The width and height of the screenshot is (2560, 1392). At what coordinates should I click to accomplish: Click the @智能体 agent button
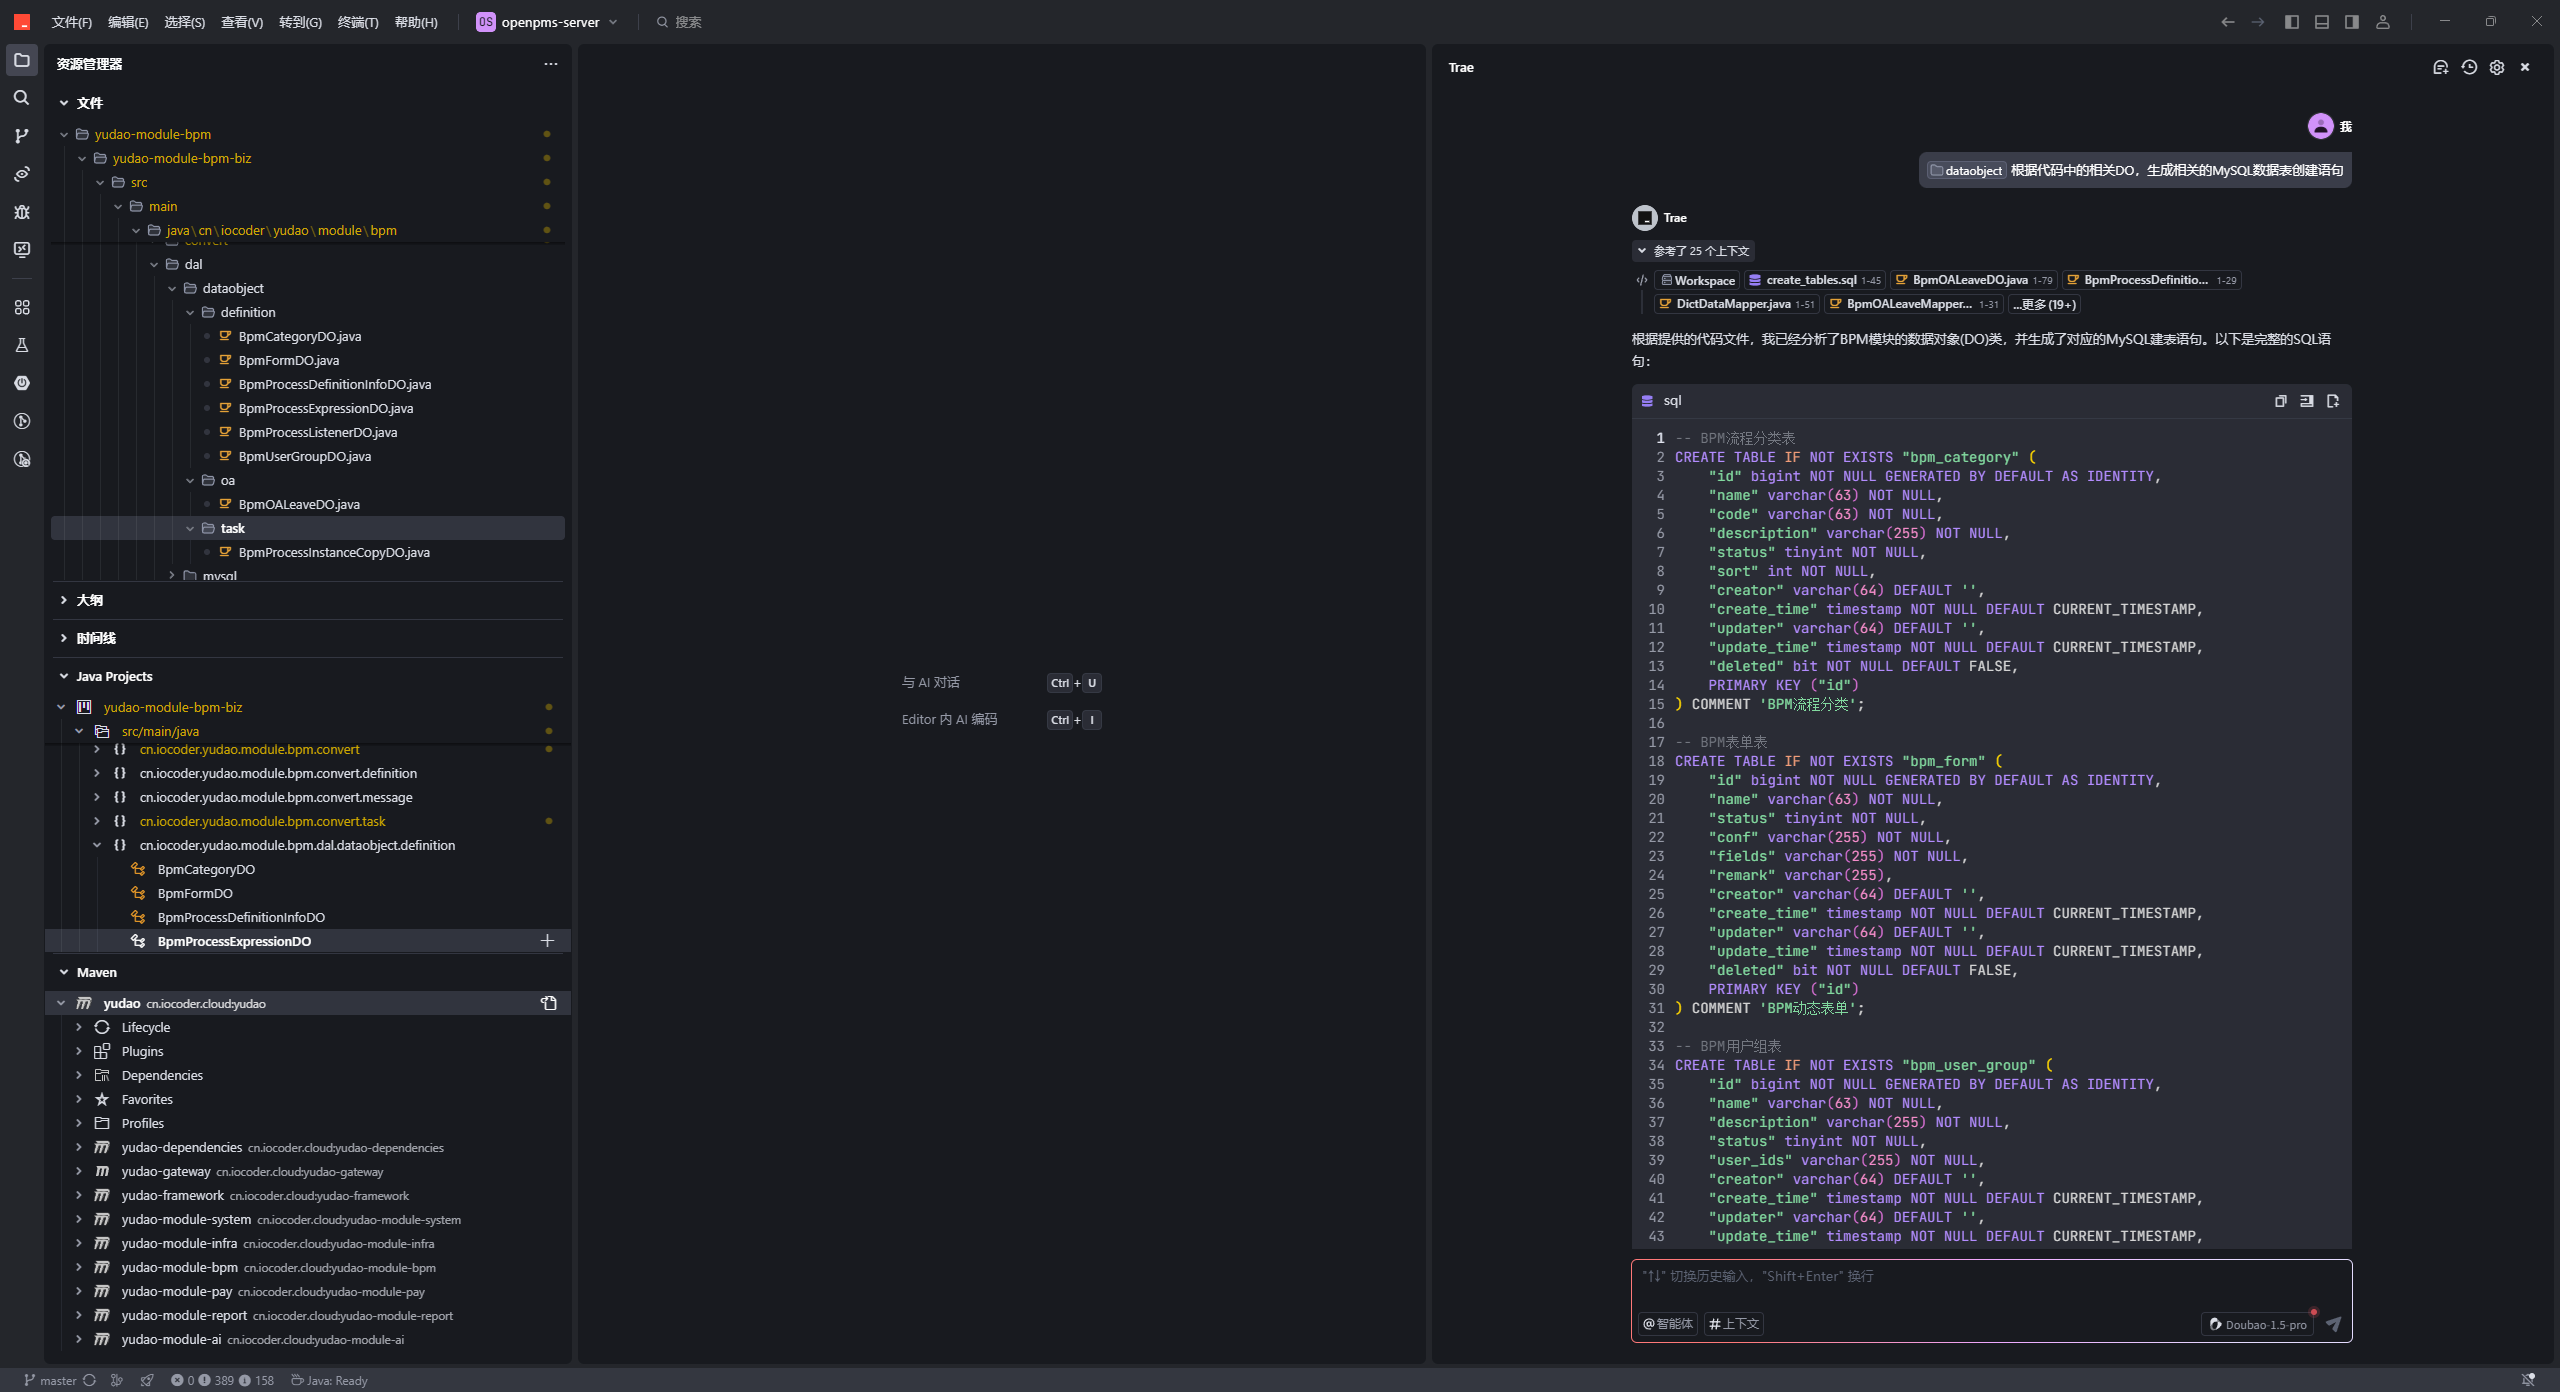pyautogui.click(x=1667, y=1324)
